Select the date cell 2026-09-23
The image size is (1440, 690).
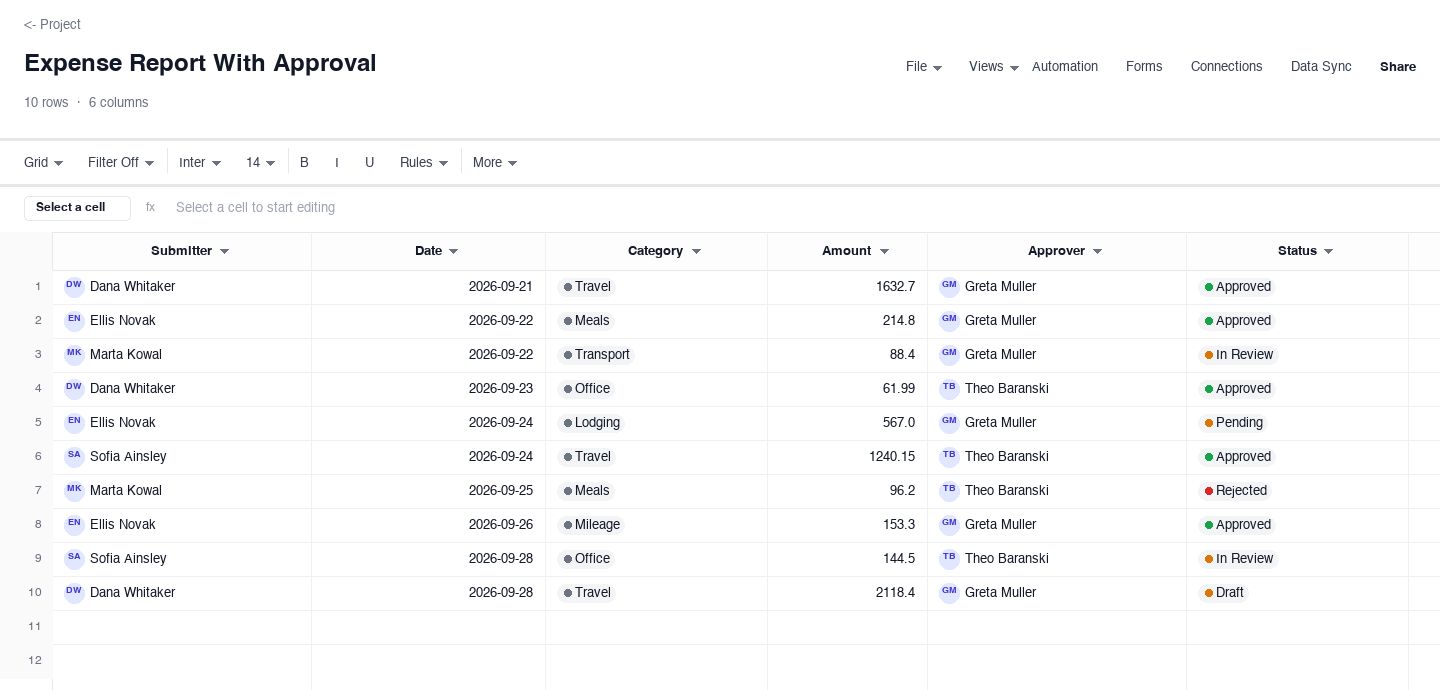click(x=428, y=389)
